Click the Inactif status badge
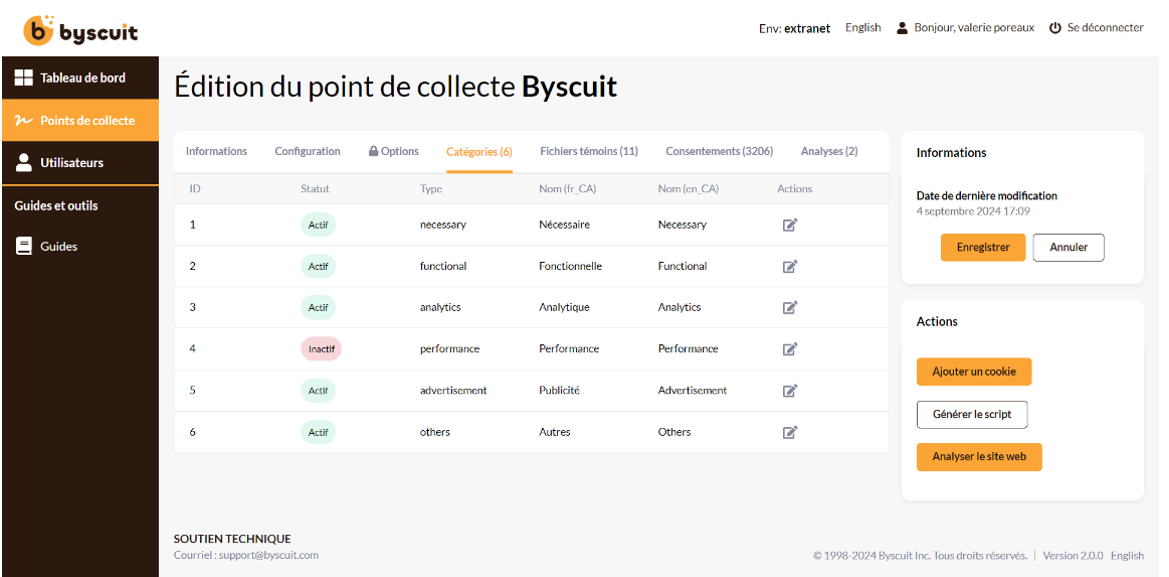This screenshot has width=1169, height=577. tap(321, 349)
